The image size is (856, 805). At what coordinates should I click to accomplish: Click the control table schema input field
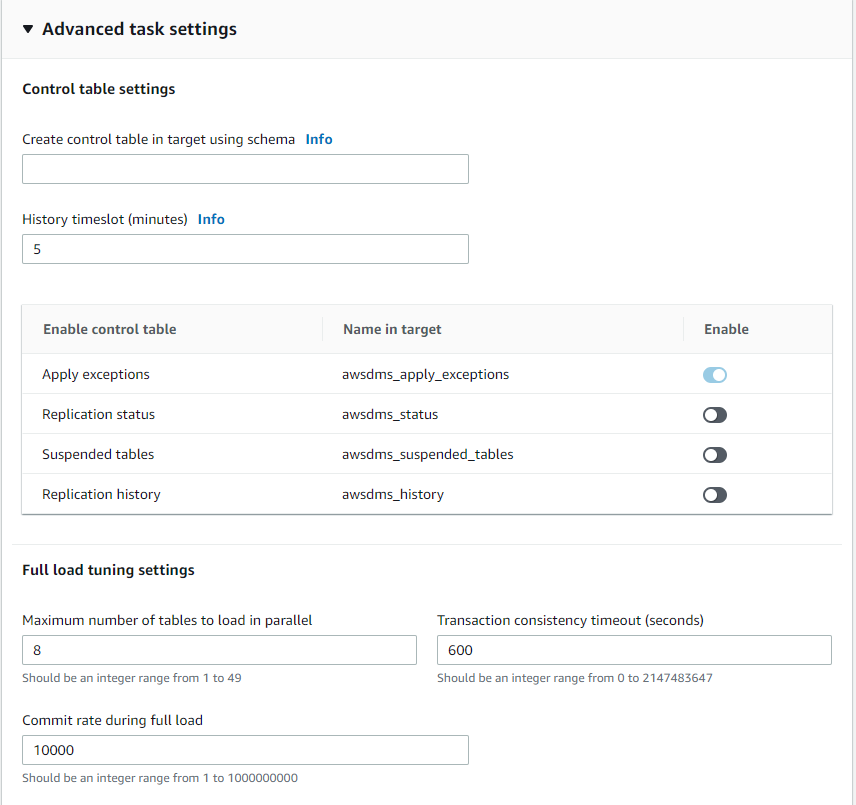coord(245,169)
